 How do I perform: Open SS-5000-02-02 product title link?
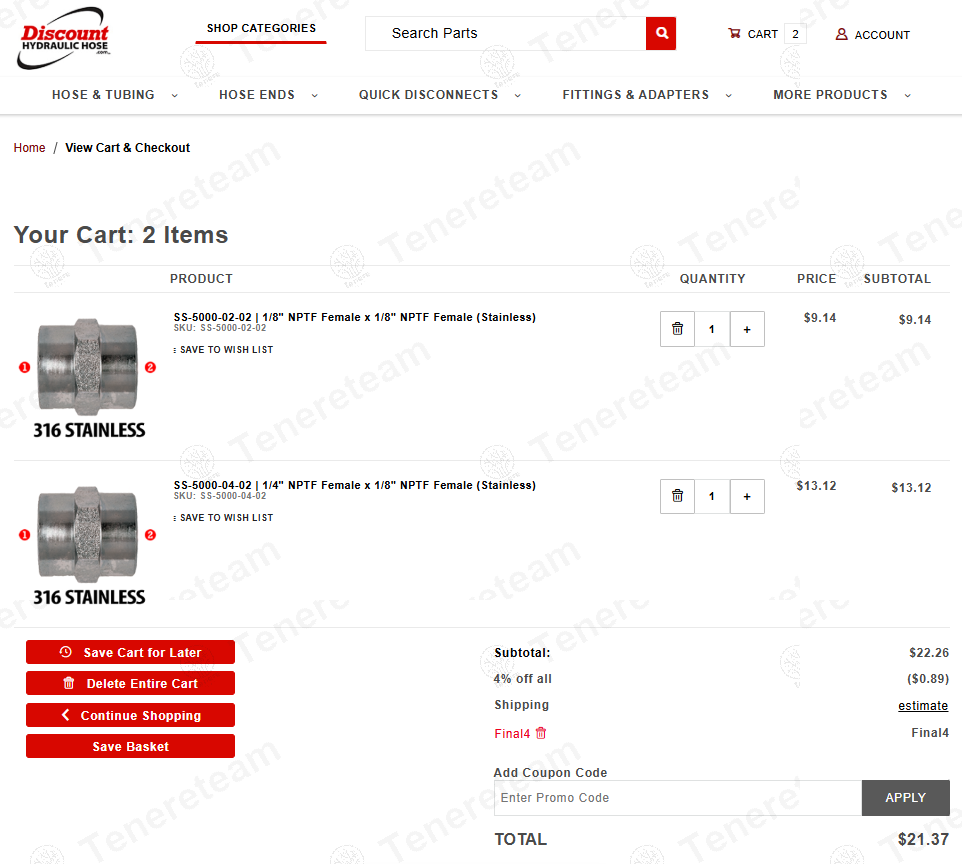355,317
